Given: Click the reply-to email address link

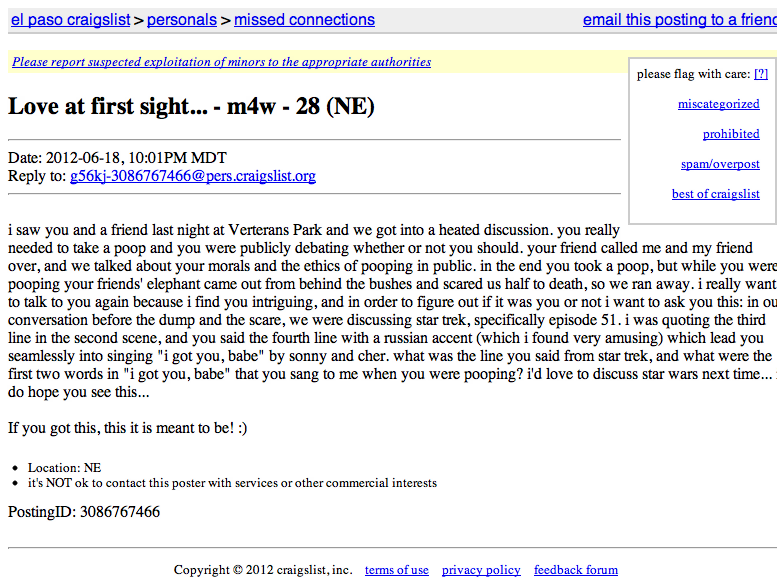Looking at the screenshot, I should point(193,176).
